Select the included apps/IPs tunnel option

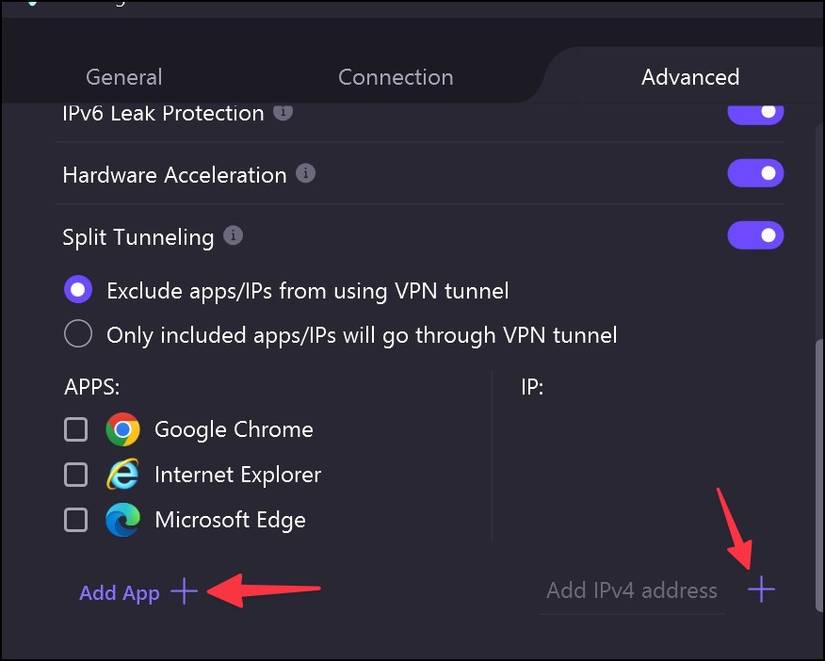(78, 333)
